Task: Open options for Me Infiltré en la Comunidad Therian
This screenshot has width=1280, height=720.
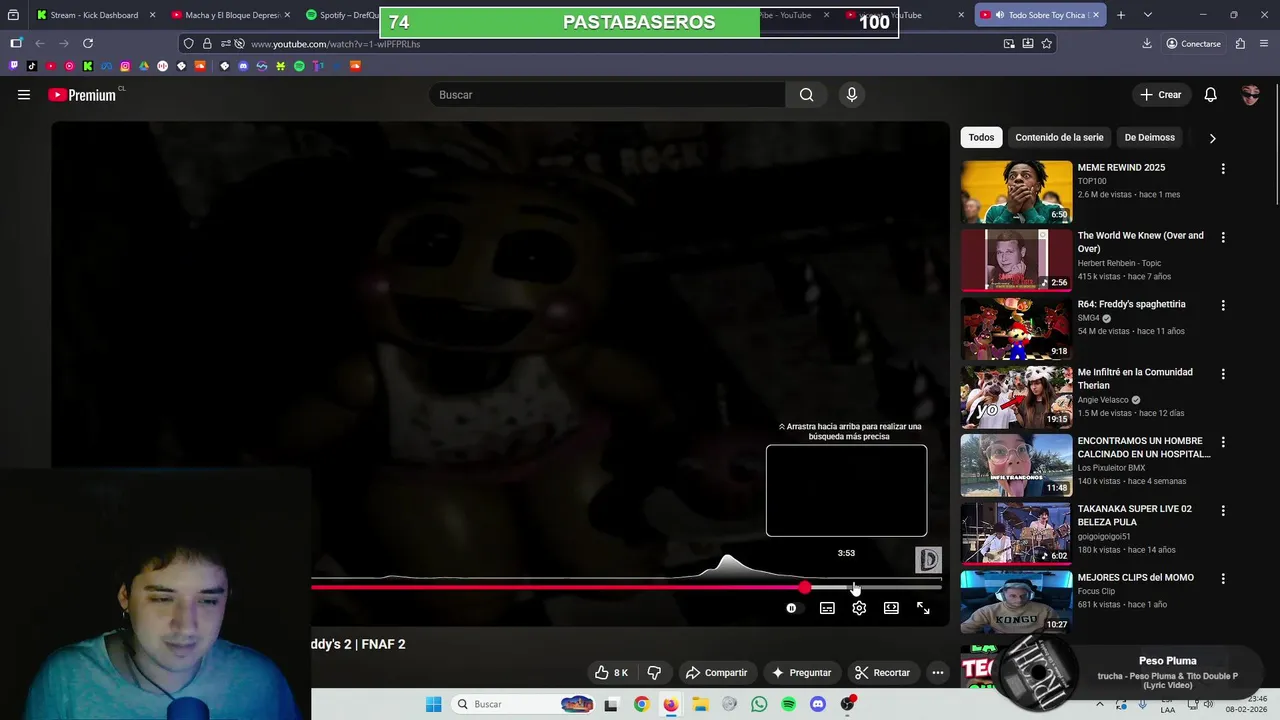Action: pyautogui.click(x=1222, y=374)
